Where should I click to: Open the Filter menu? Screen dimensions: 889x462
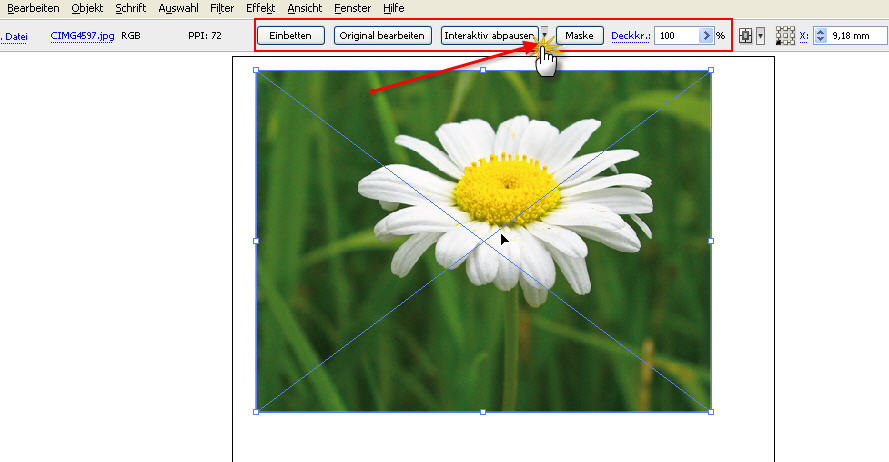click(x=222, y=8)
